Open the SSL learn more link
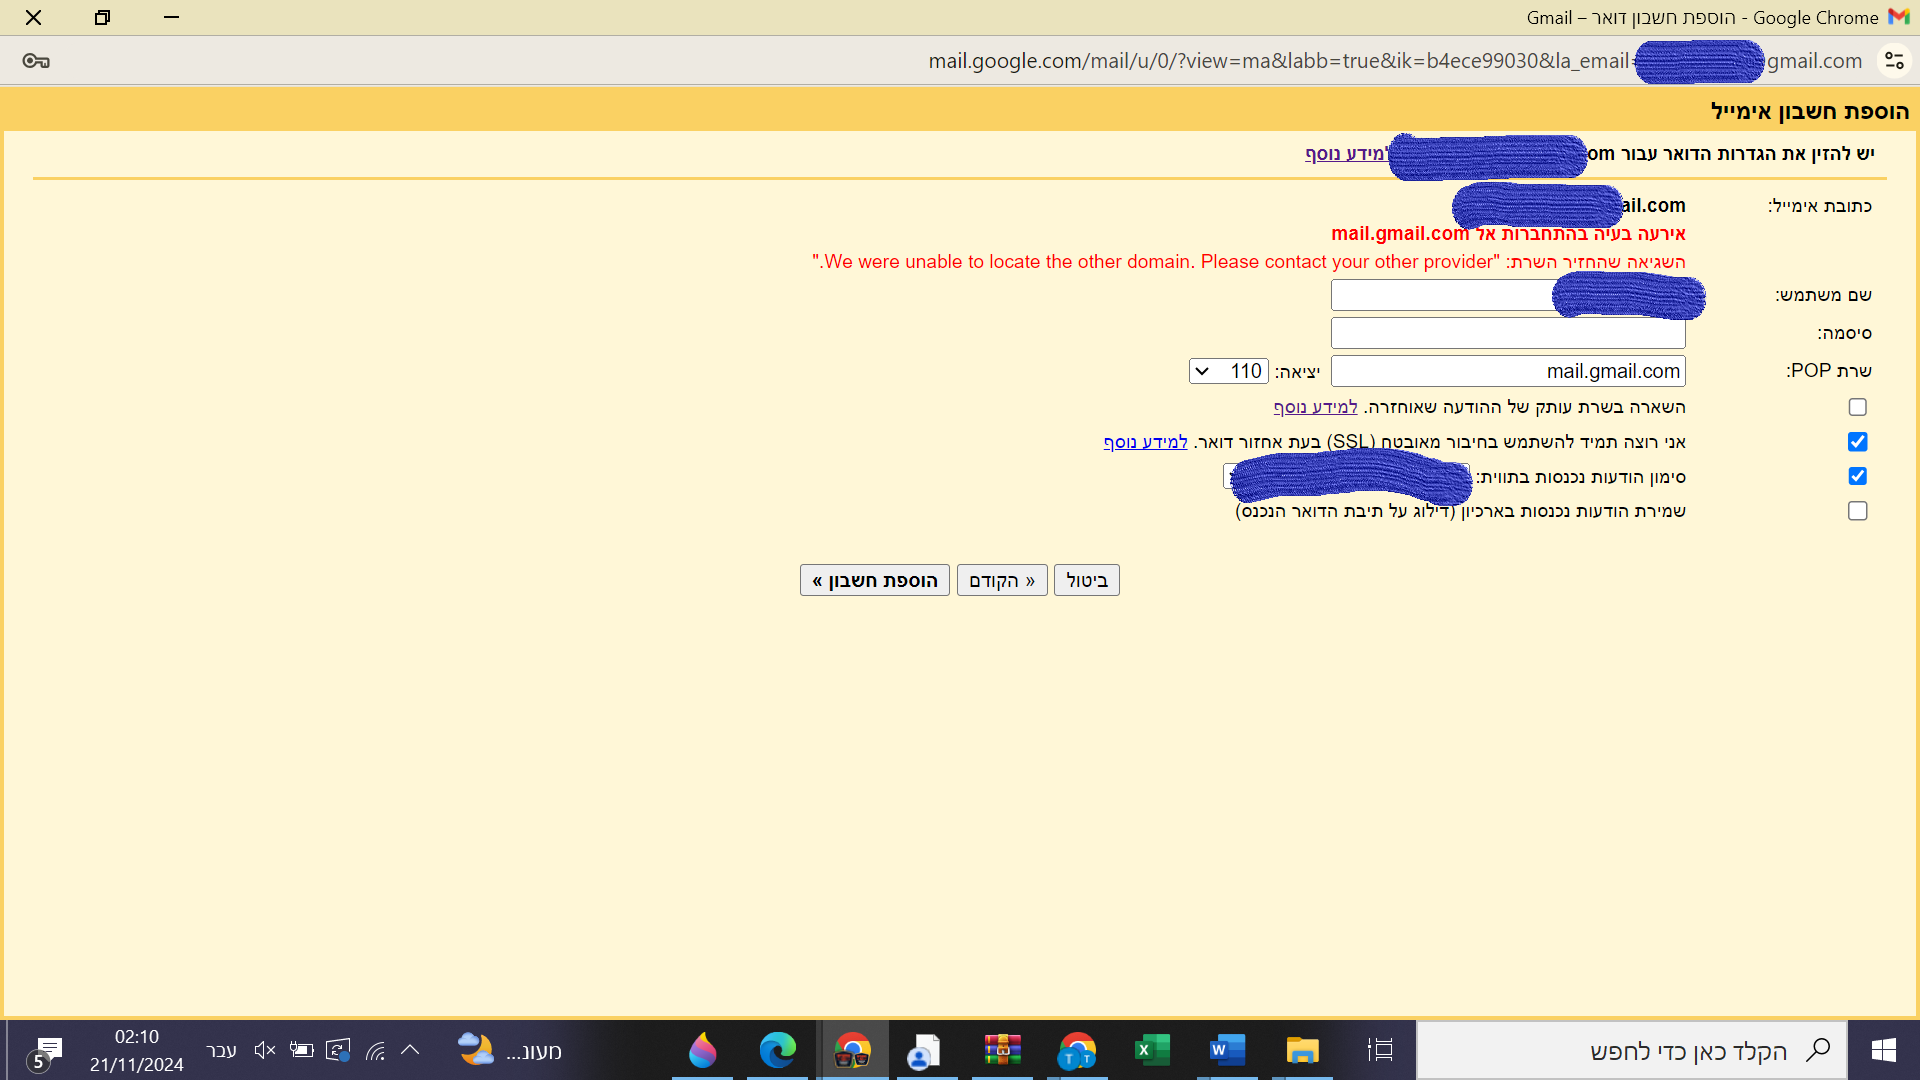This screenshot has height=1080, width=1920. coord(1145,442)
